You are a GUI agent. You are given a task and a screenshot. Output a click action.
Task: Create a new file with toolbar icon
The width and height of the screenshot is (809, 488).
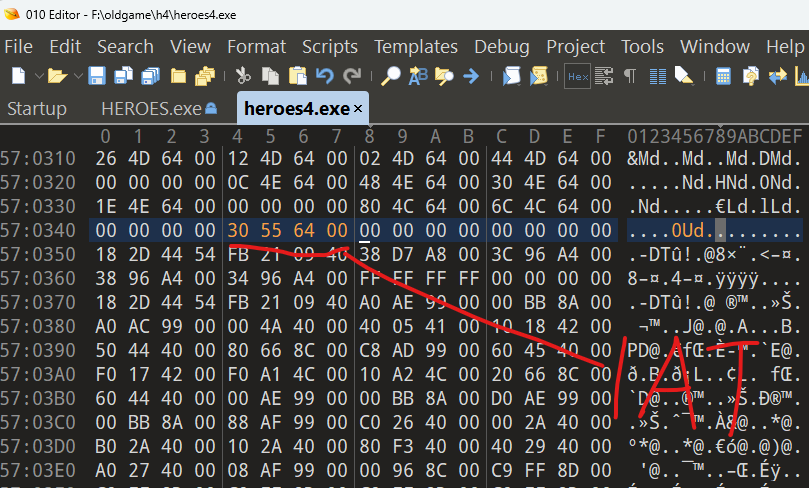[19, 76]
